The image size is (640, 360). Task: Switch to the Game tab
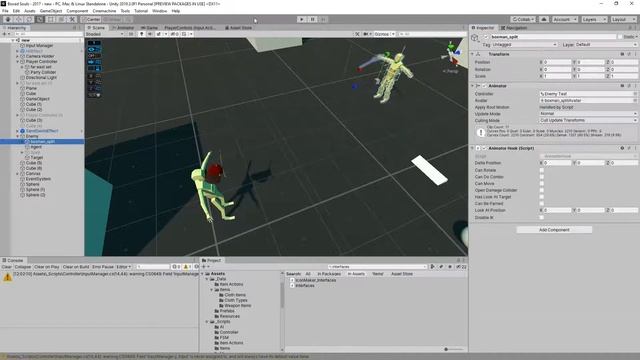(x=149, y=28)
